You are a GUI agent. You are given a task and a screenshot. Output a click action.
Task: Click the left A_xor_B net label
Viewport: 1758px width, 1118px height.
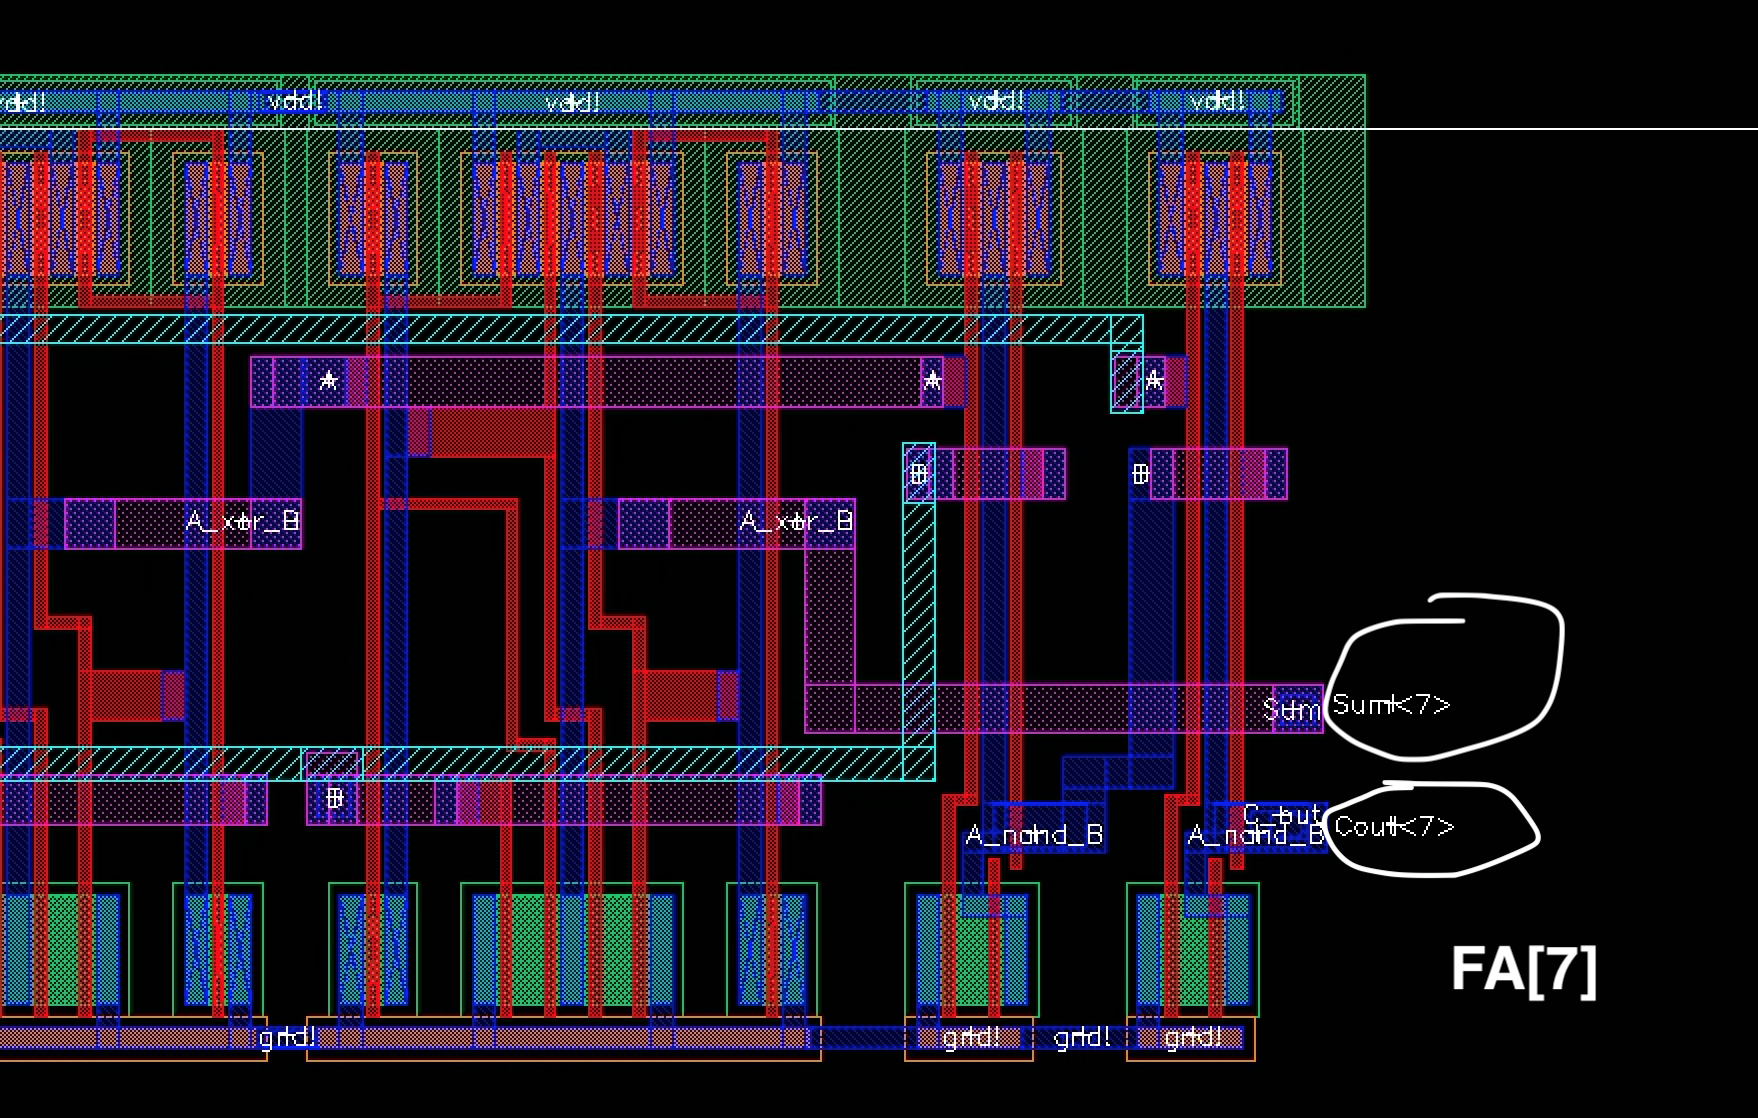(242, 521)
